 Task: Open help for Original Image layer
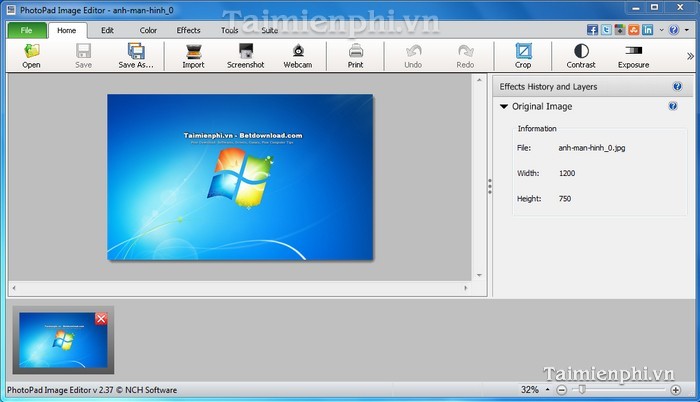tap(673, 106)
